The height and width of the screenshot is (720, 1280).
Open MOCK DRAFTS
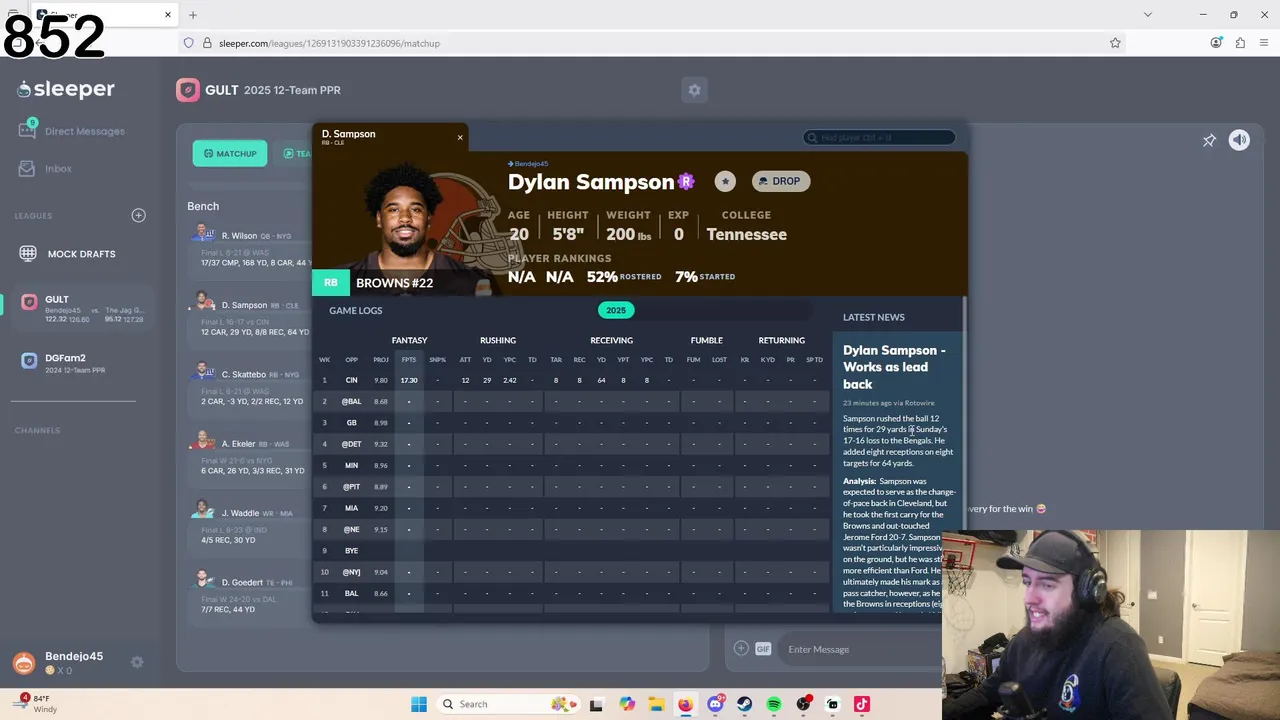click(68, 254)
